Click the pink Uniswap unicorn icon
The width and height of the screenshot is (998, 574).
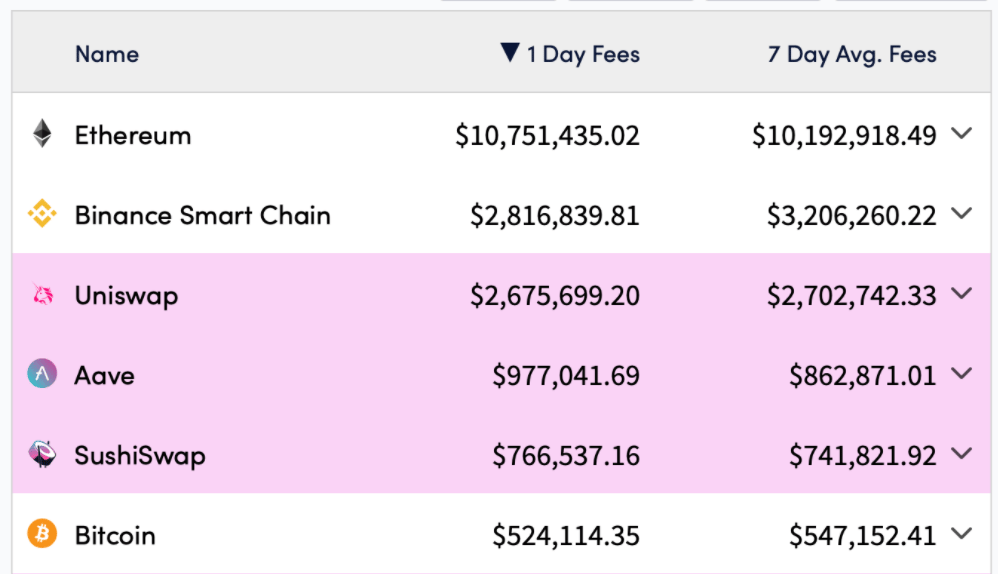click(42, 295)
